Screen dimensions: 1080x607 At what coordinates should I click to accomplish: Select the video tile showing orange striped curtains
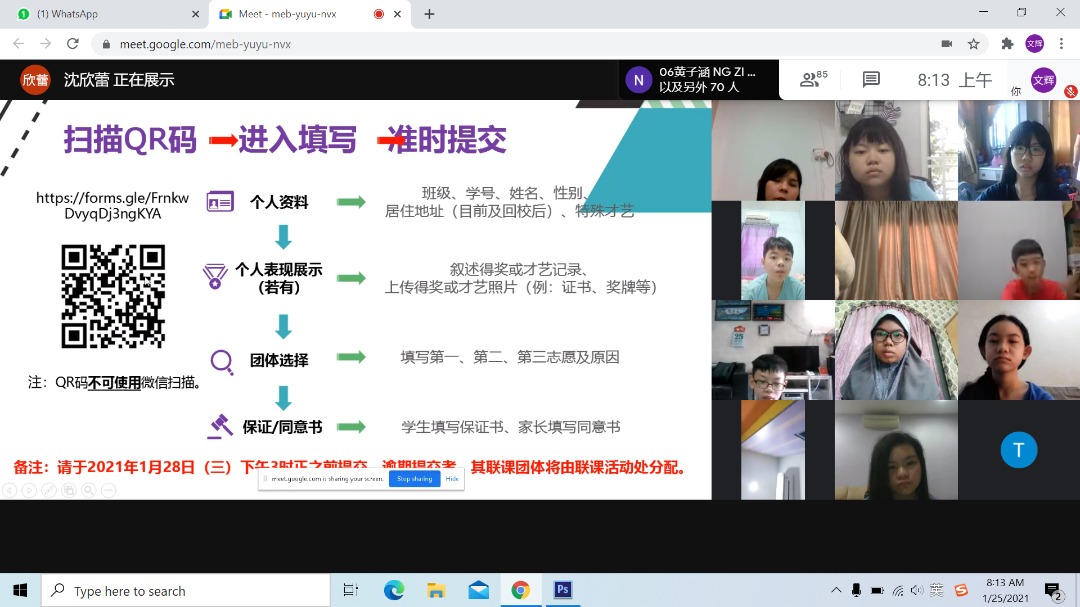click(x=896, y=250)
